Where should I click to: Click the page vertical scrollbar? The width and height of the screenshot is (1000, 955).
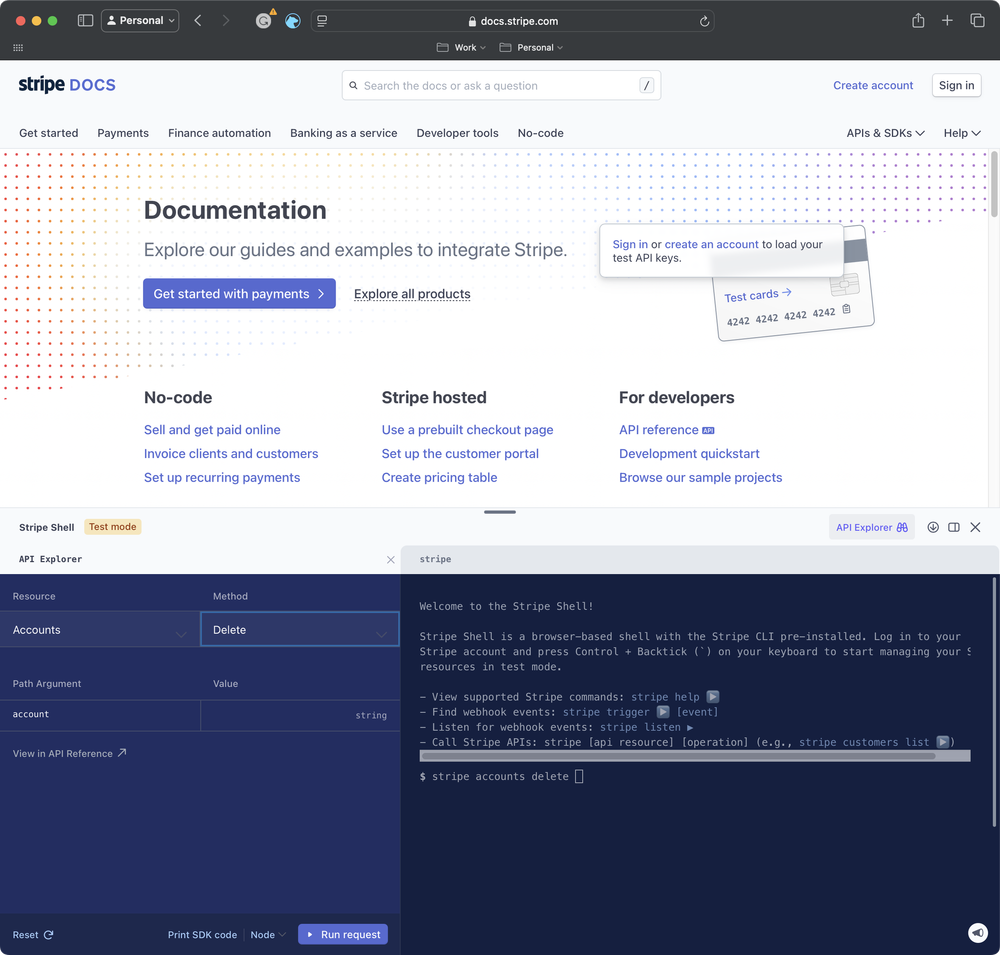994,184
